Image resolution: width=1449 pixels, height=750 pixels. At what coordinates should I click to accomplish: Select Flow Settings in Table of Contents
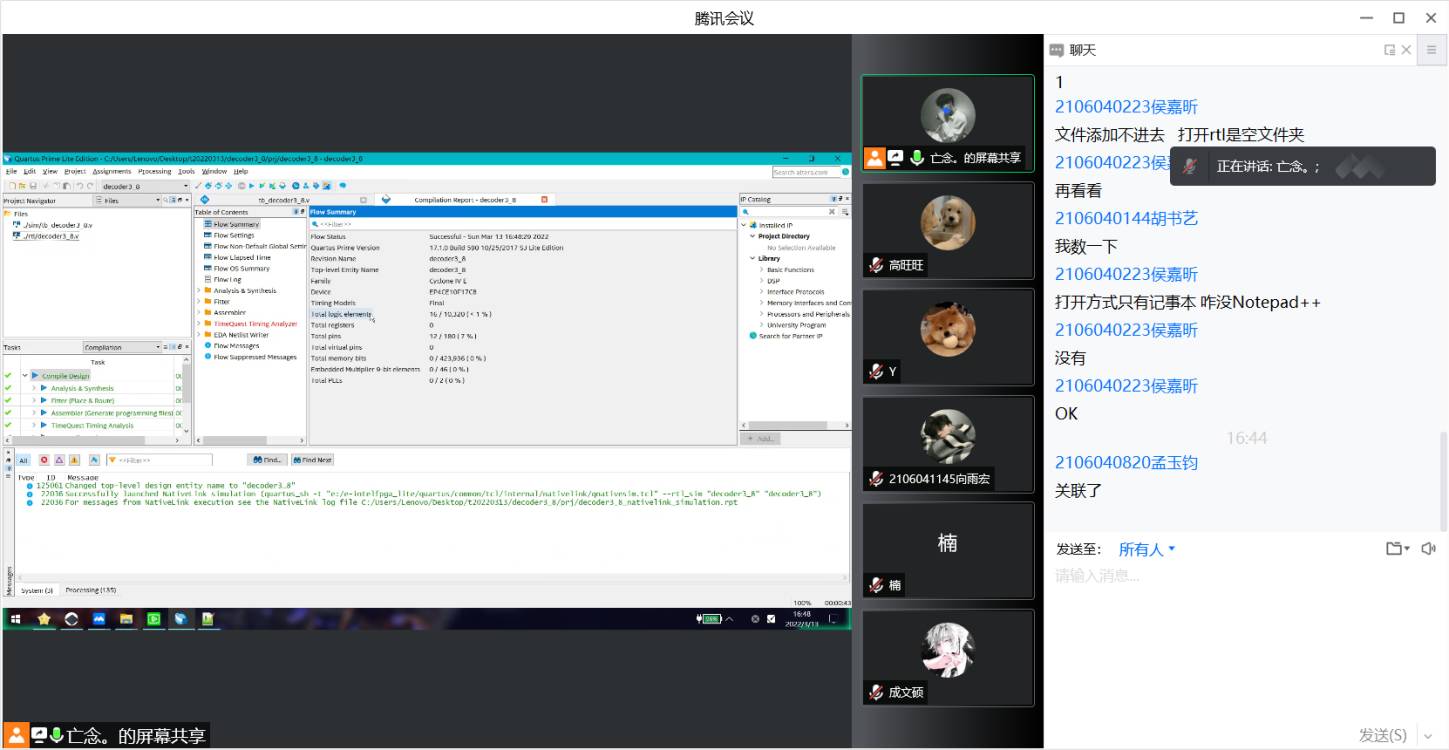pyautogui.click(x=234, y=236)
